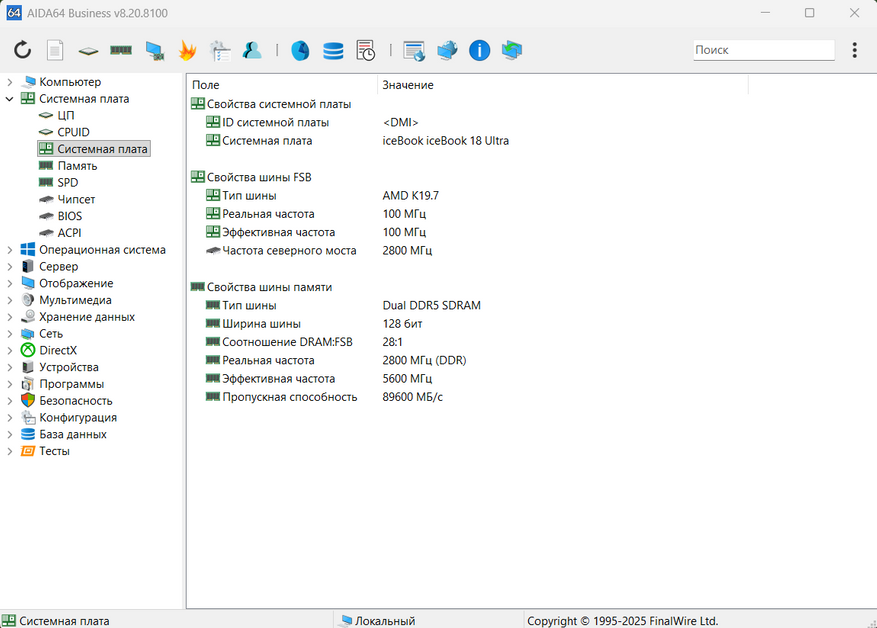This screenshot has height=628, width=877.
Task: Select Тесты in the tree
Action: (x=54, y=451)
